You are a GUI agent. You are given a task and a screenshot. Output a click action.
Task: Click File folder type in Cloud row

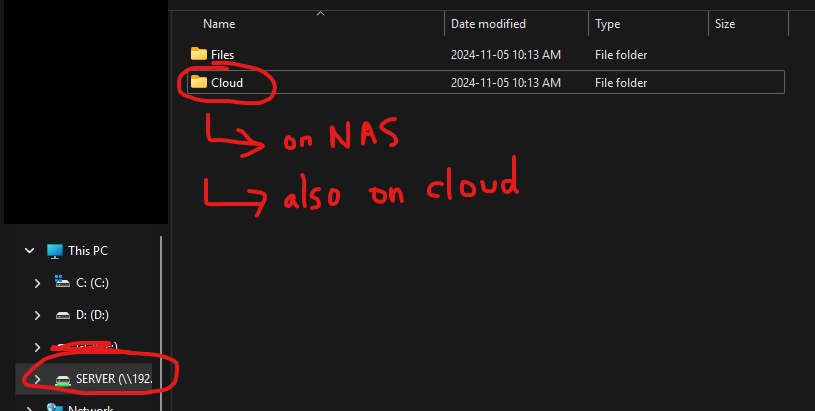click(x=621, y=83)
